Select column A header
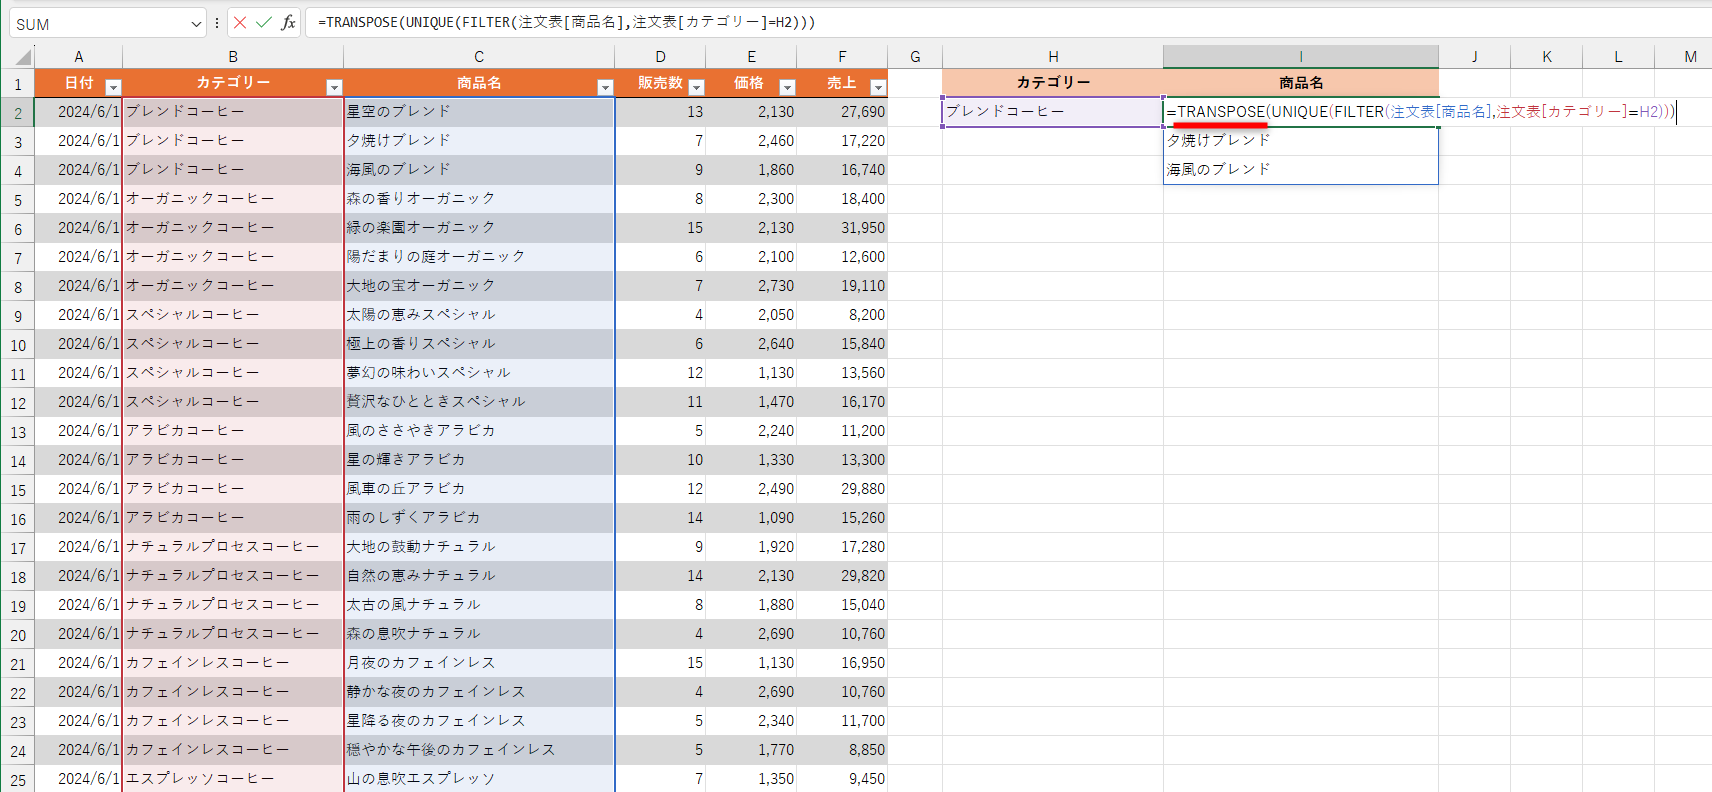Screen dimensions: 1712x792 [x=79, y=57]
